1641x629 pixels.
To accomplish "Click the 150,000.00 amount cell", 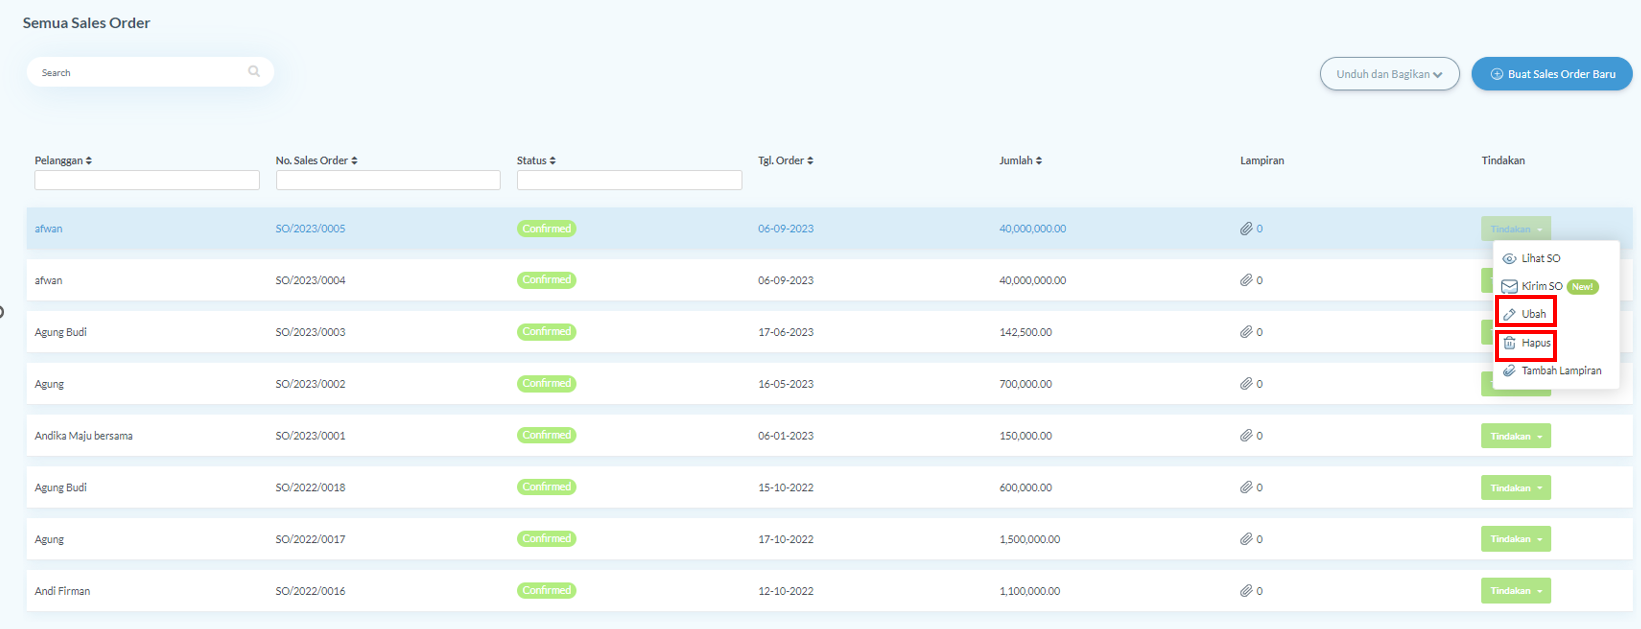I will 1025,436.
